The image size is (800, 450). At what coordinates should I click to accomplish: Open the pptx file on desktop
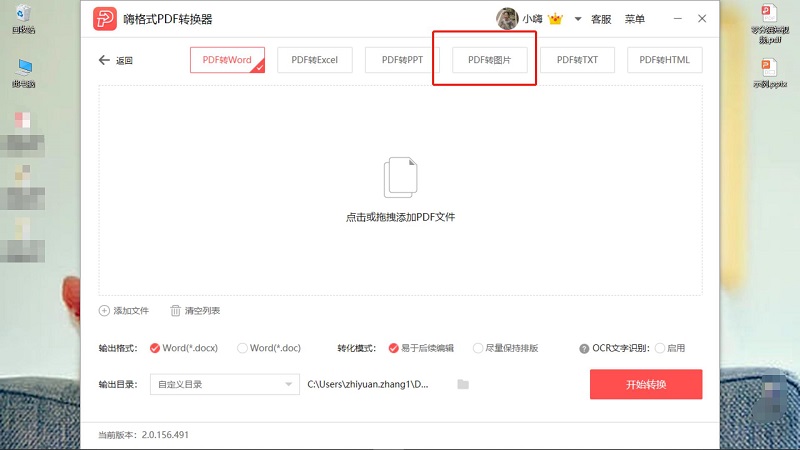(769, 73)
